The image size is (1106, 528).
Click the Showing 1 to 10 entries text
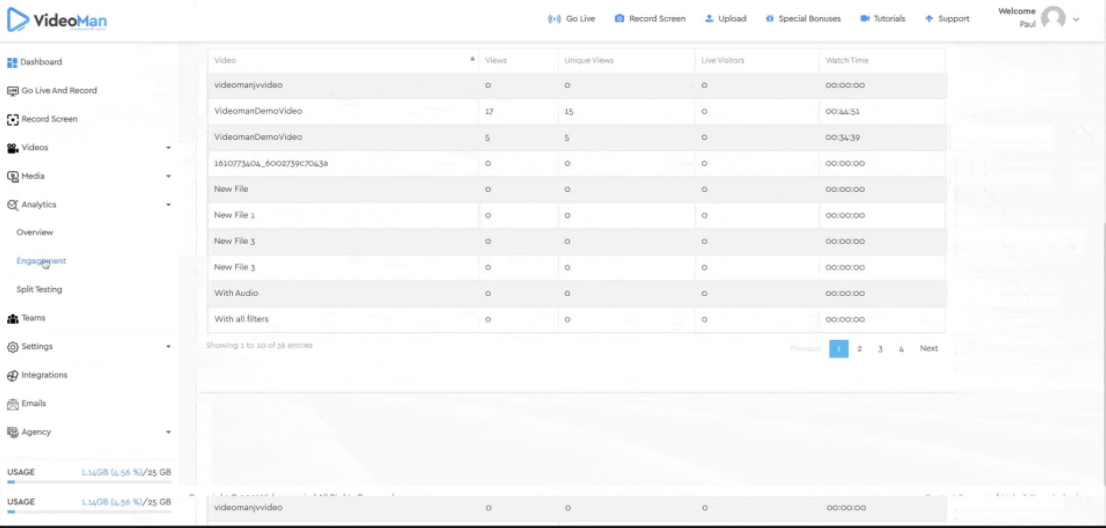[260, 345]
